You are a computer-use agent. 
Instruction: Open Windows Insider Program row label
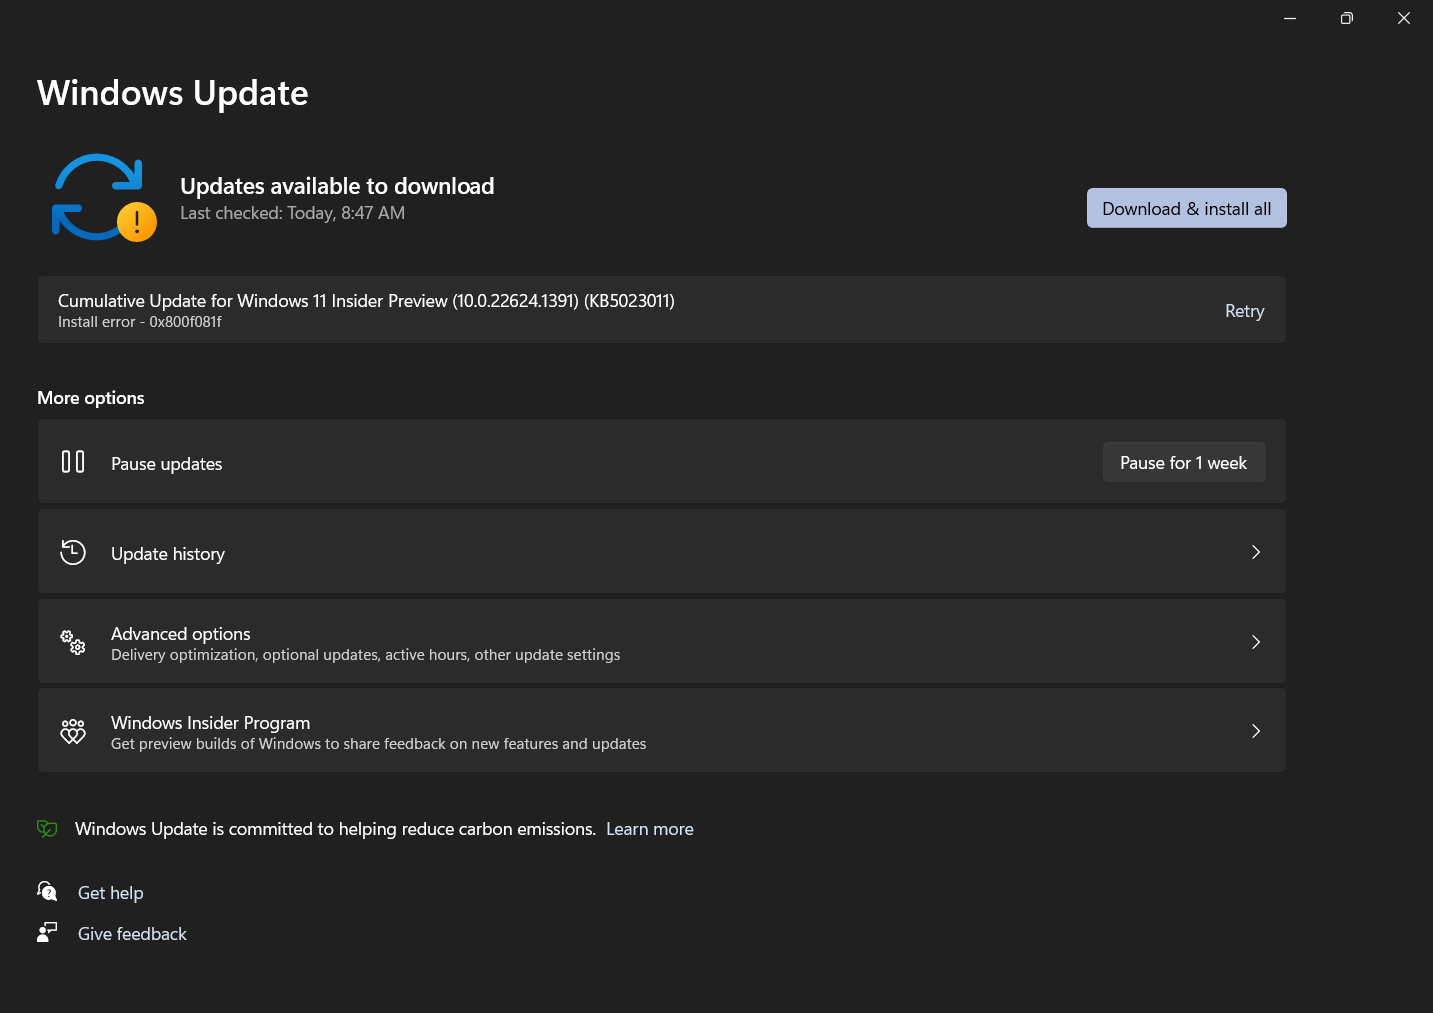point(210,723)
